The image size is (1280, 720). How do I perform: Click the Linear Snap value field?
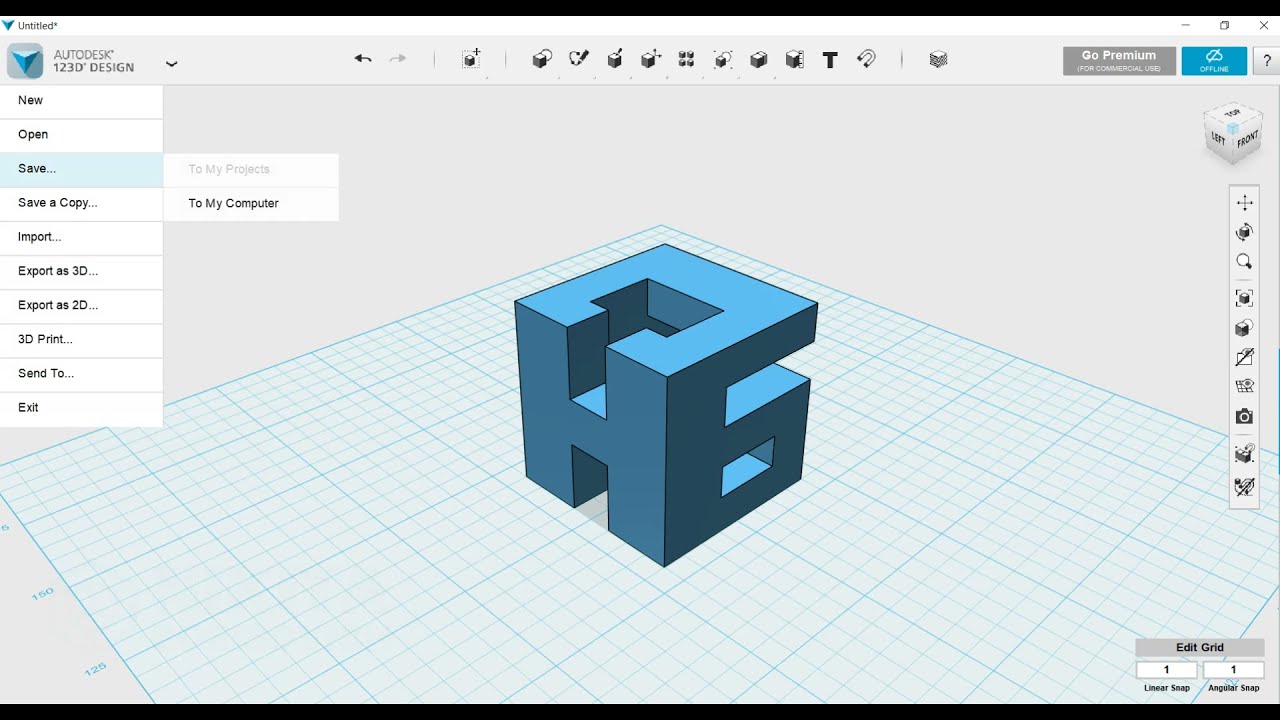tap(1166, 670)
